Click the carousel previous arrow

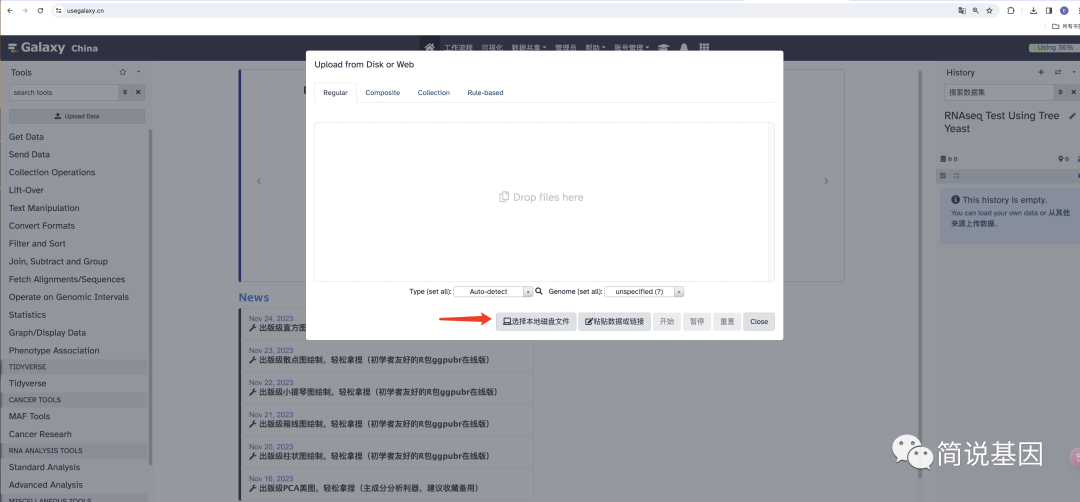click(x=259, y=181)
